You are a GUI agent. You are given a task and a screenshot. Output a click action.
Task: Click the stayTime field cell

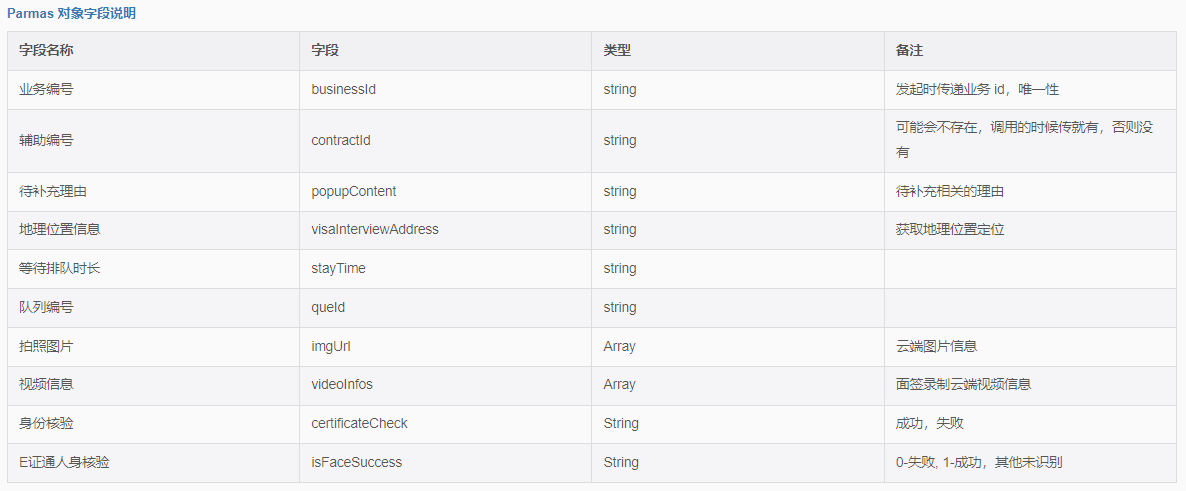point(446,269)
